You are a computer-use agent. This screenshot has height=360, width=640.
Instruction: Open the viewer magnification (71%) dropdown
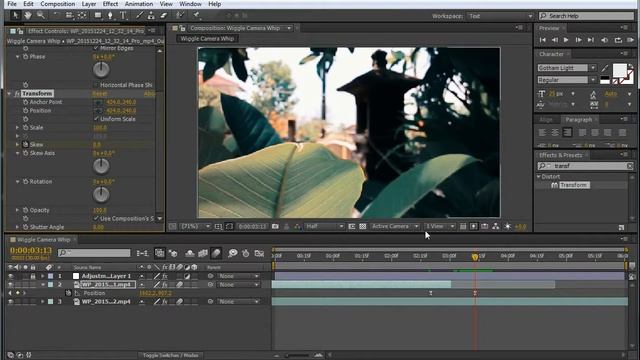tap(196, 226)
